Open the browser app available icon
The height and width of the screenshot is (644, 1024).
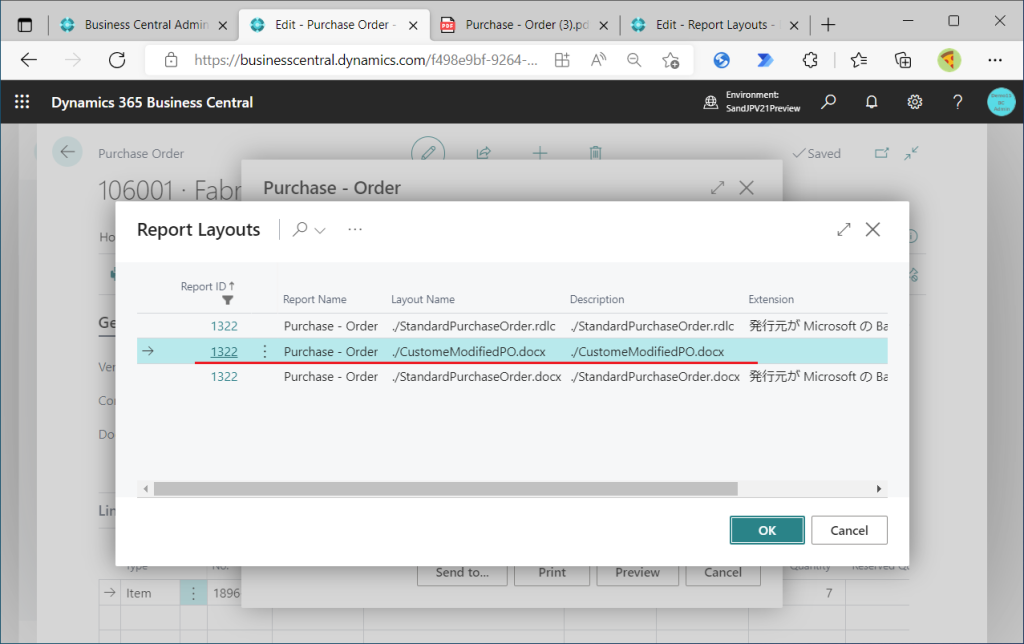pyautogui.click(x=562, y=60)
